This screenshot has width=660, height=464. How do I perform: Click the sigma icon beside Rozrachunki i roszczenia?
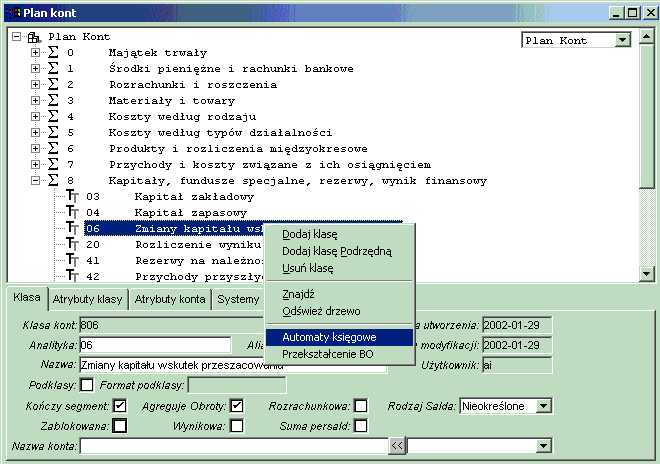(53, 84)
